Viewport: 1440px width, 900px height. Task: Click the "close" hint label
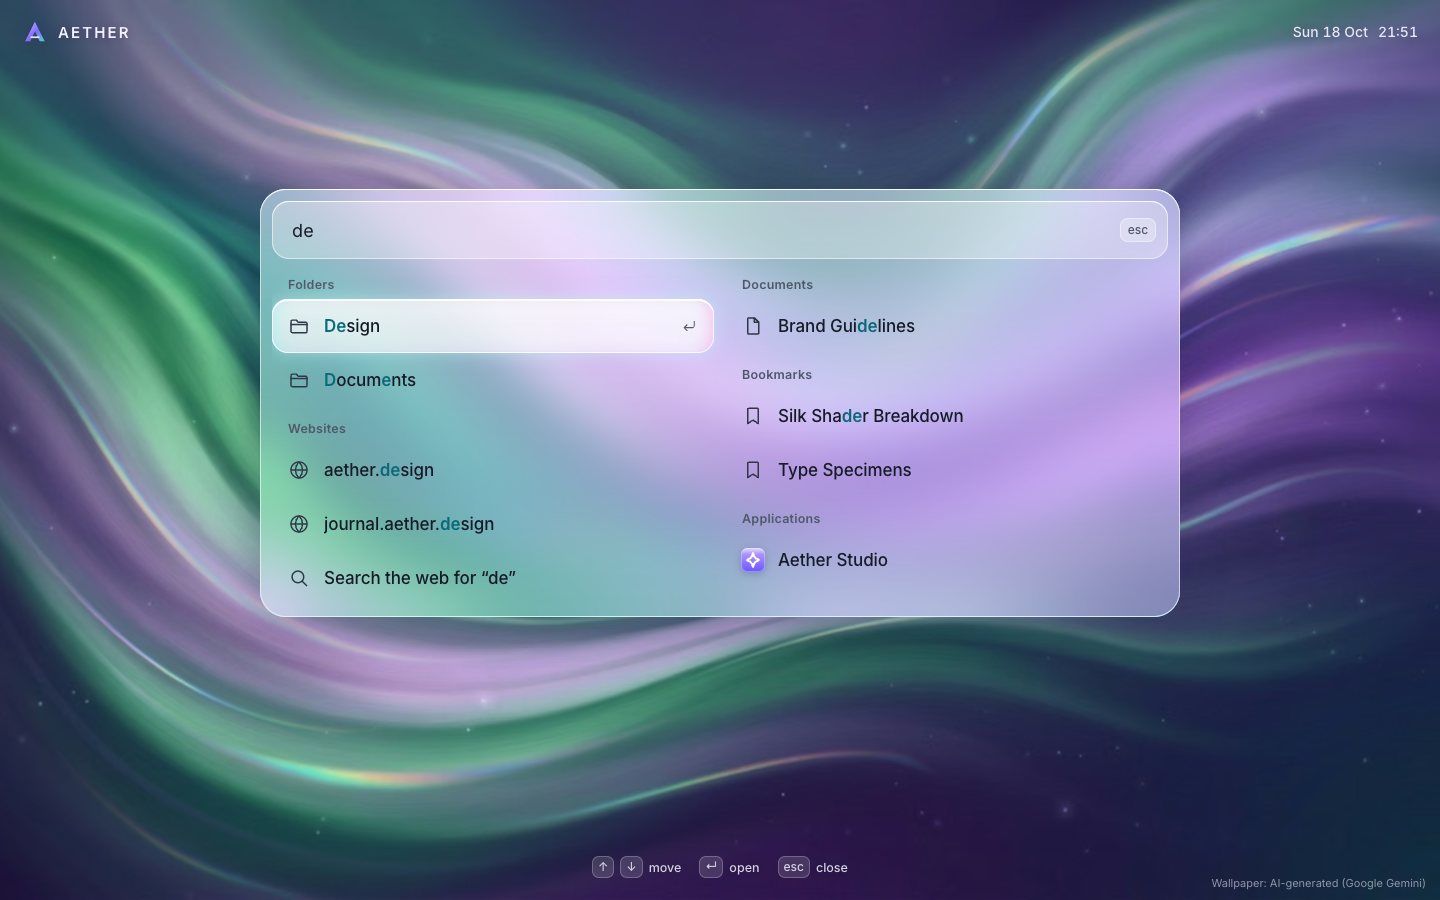pos(832,868)
